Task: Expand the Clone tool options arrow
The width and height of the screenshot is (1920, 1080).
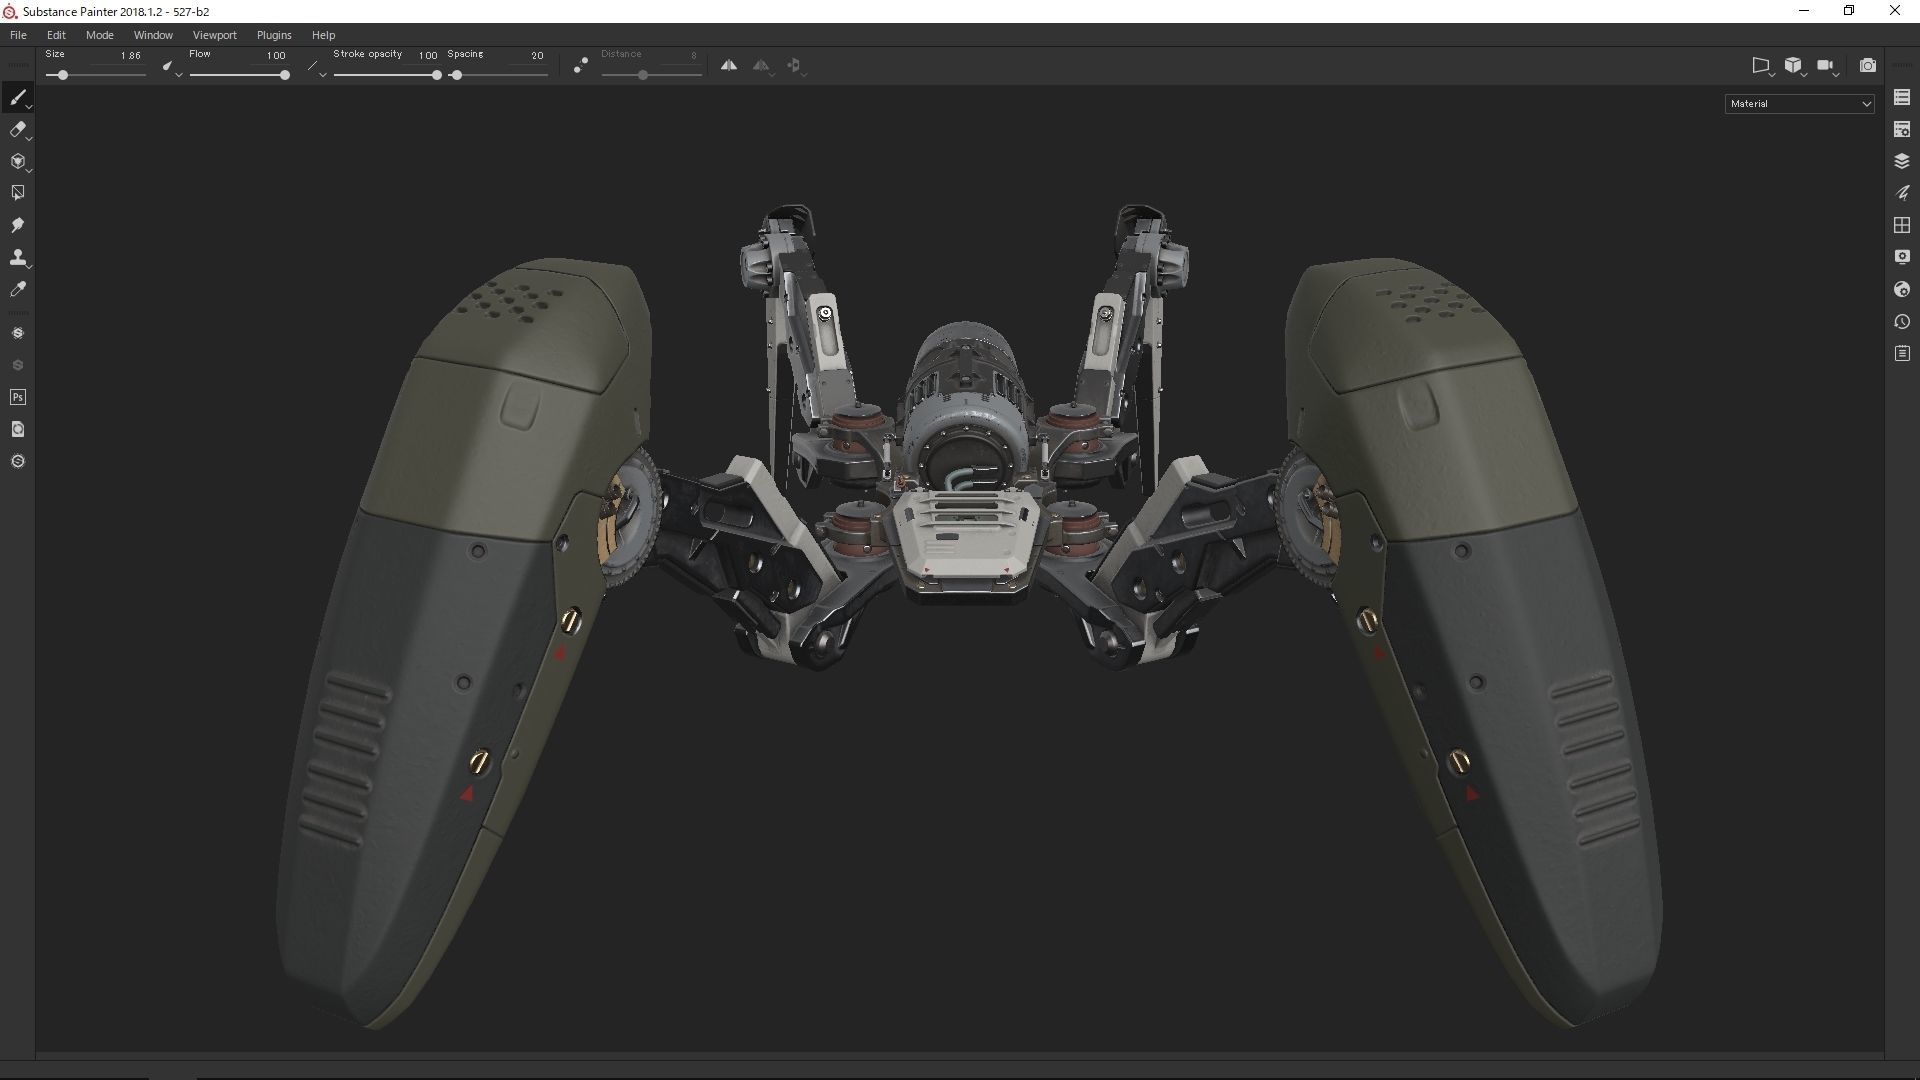Action: (x=30, y=266)
